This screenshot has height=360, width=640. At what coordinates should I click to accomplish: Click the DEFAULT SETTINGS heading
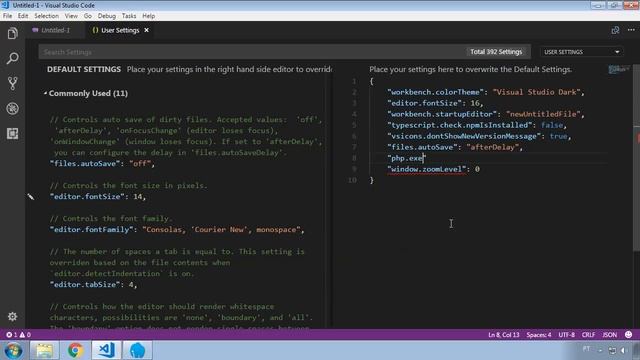tap(84, 69)
